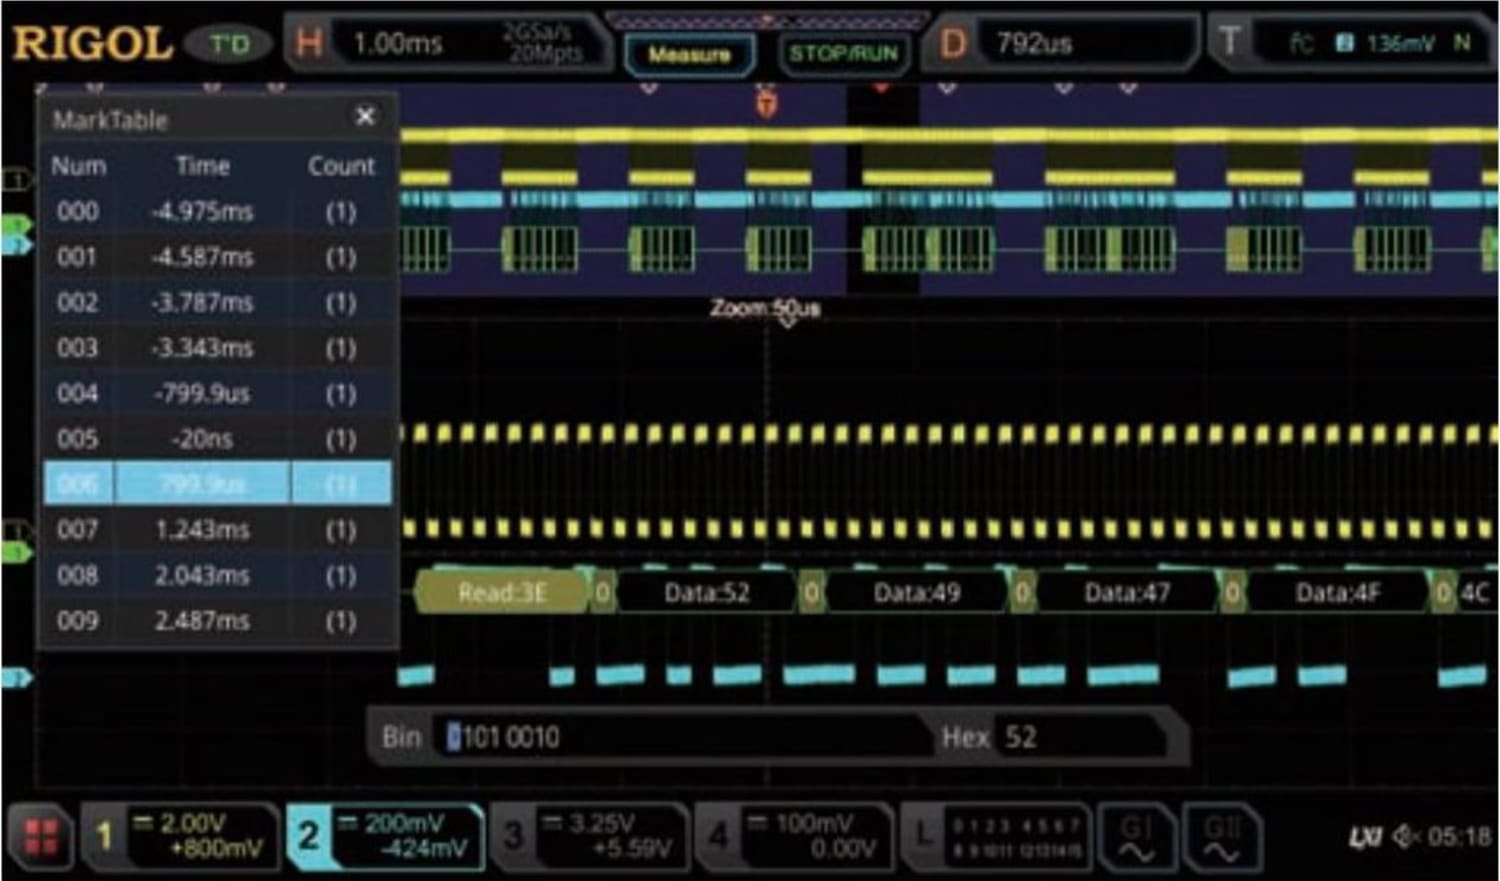Open the main menu via red grid icon
Viewport: 1500px width, 881px height.
point(40,838)
